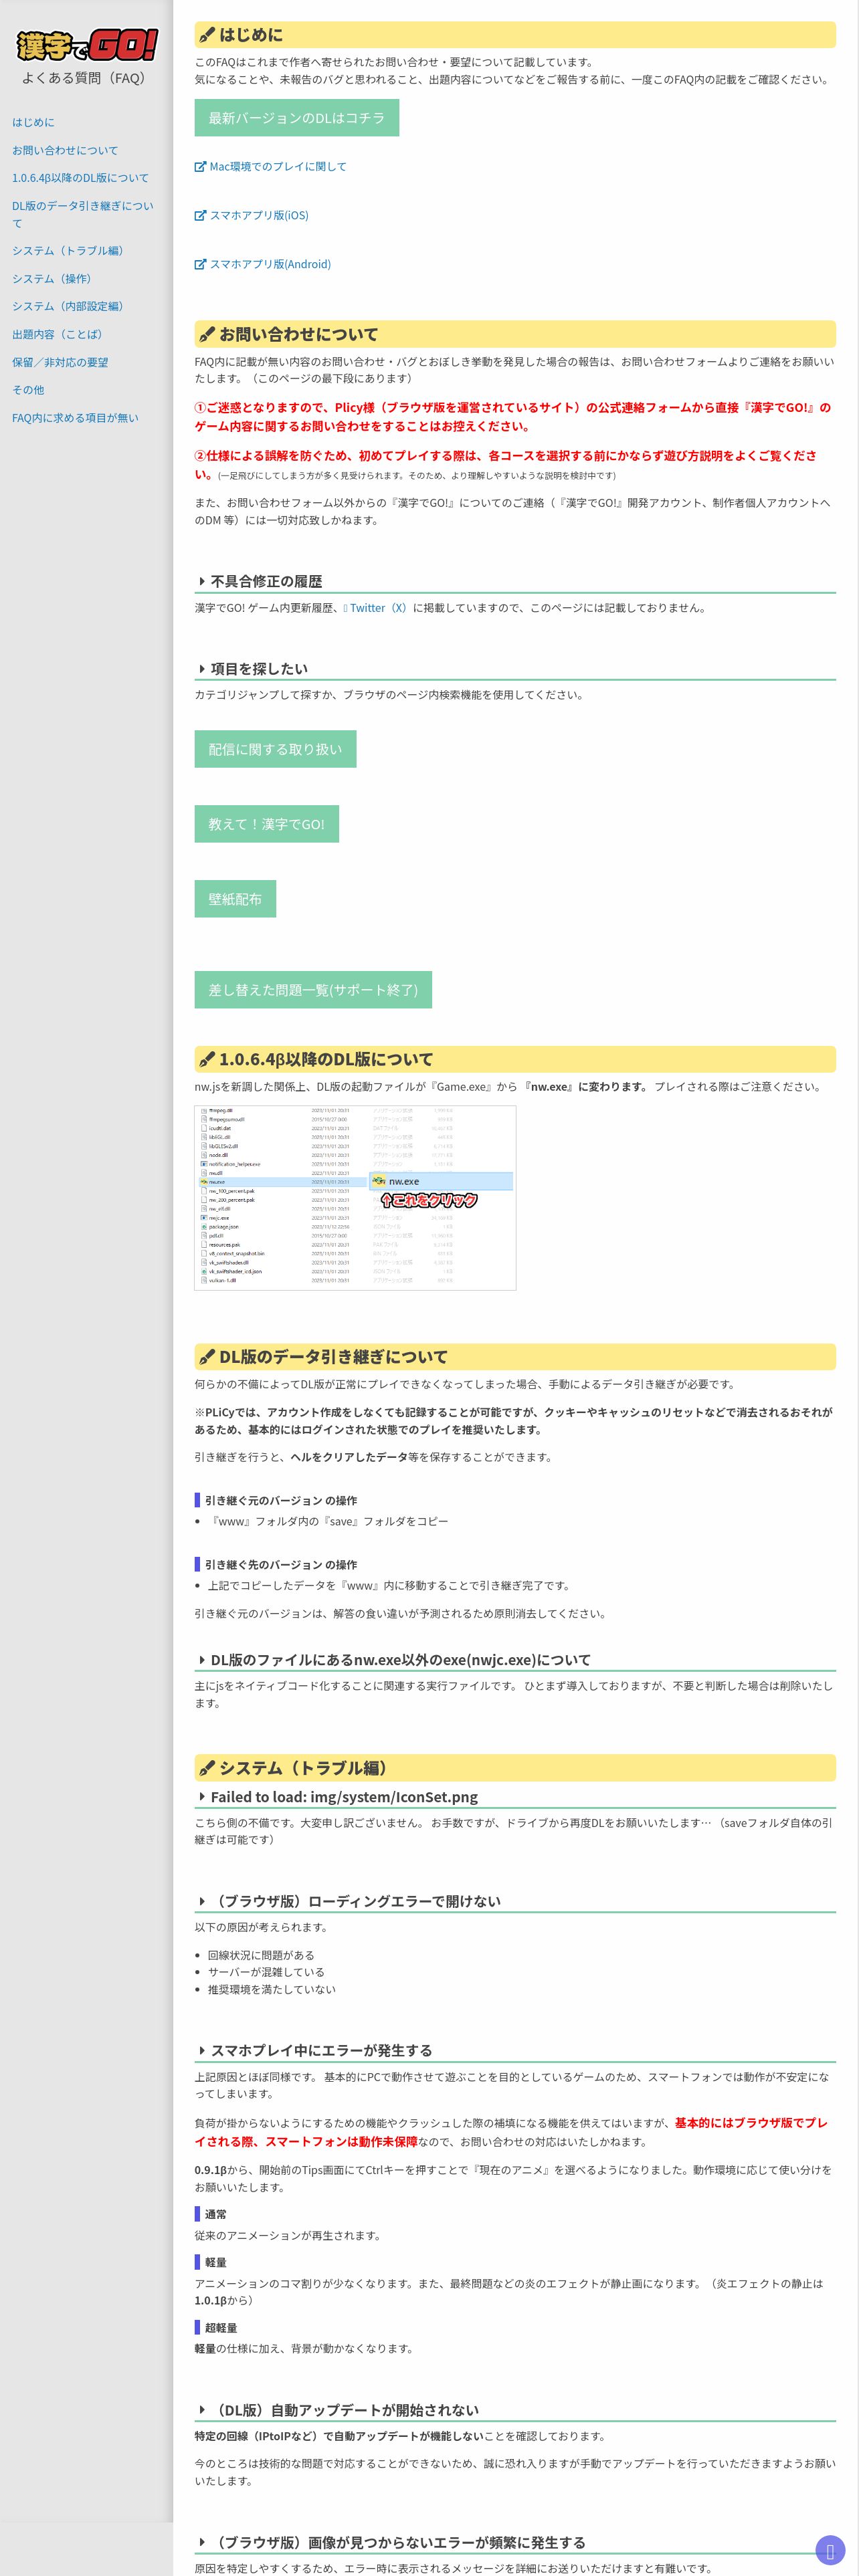Click pencil icon beside 1.0.6.4β以降のDL版について heading
The image size is (859, 2576).
(207, 1060)
